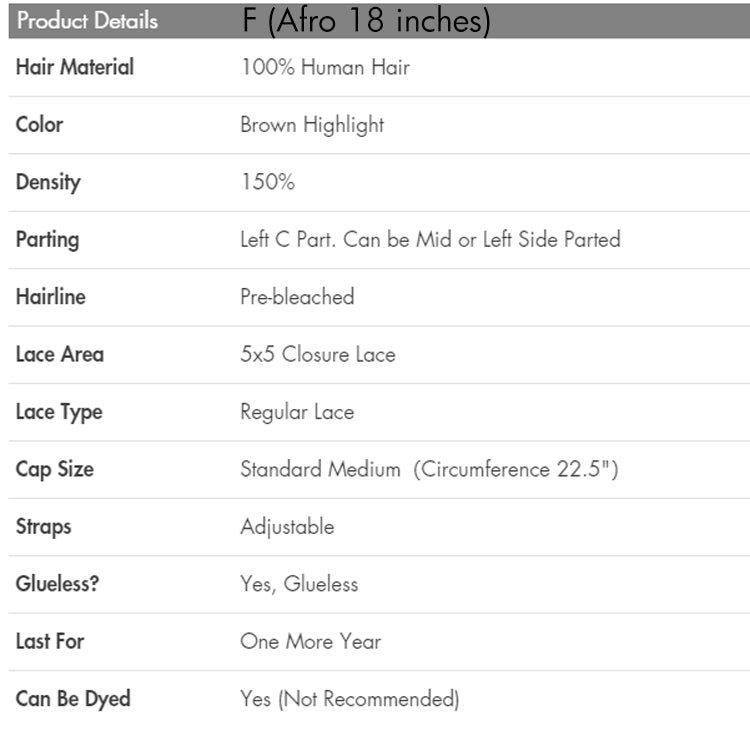The image size is (750, 750).
Task: Click the Hair Material row label
Action: tap(75, 67)
